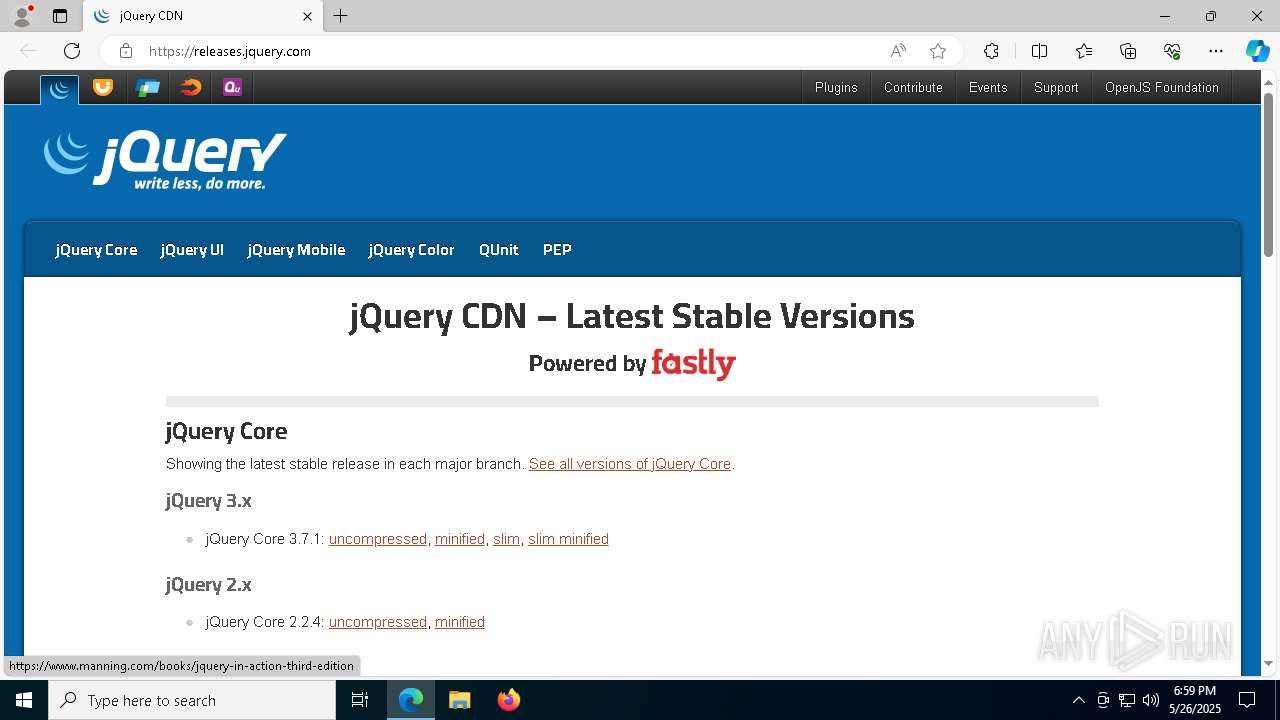
Task: Open the notifications action center icon
Action: click(x=1247, y=700)
